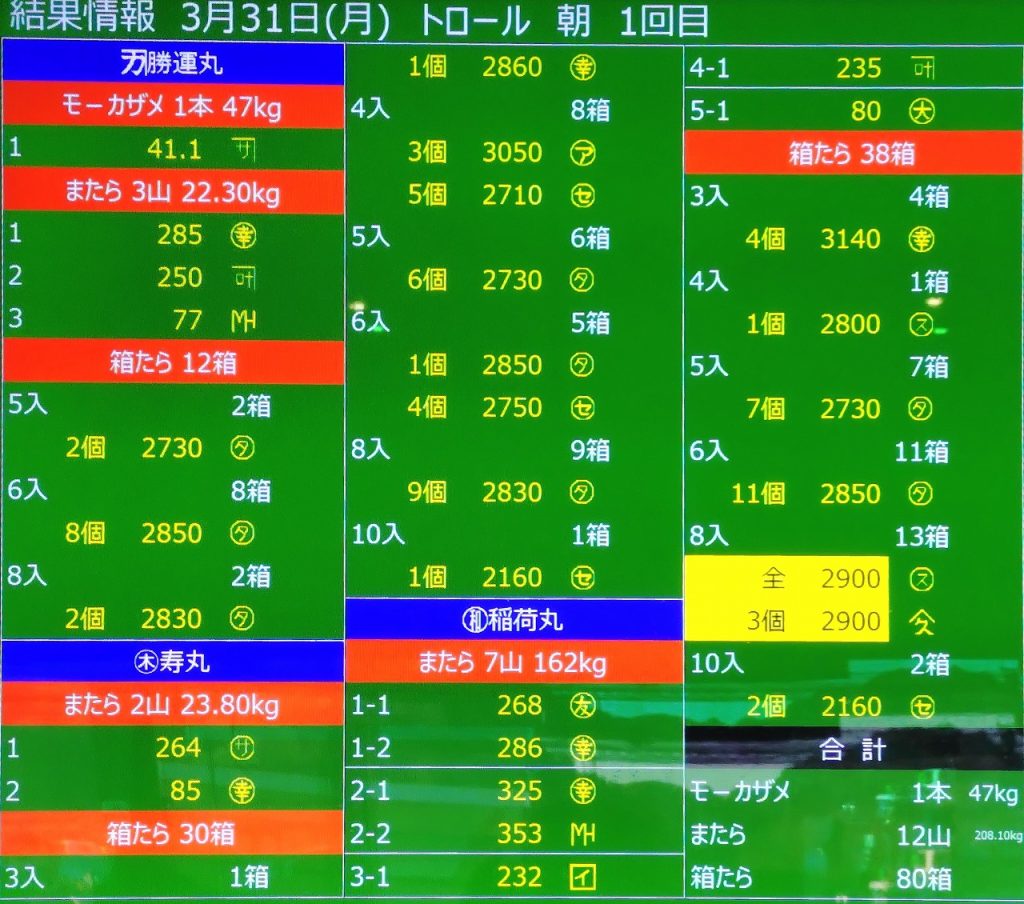1024x904 pixels.
Task: Select the circled ス mark beside 2800
Action: (x=922, y=324)
